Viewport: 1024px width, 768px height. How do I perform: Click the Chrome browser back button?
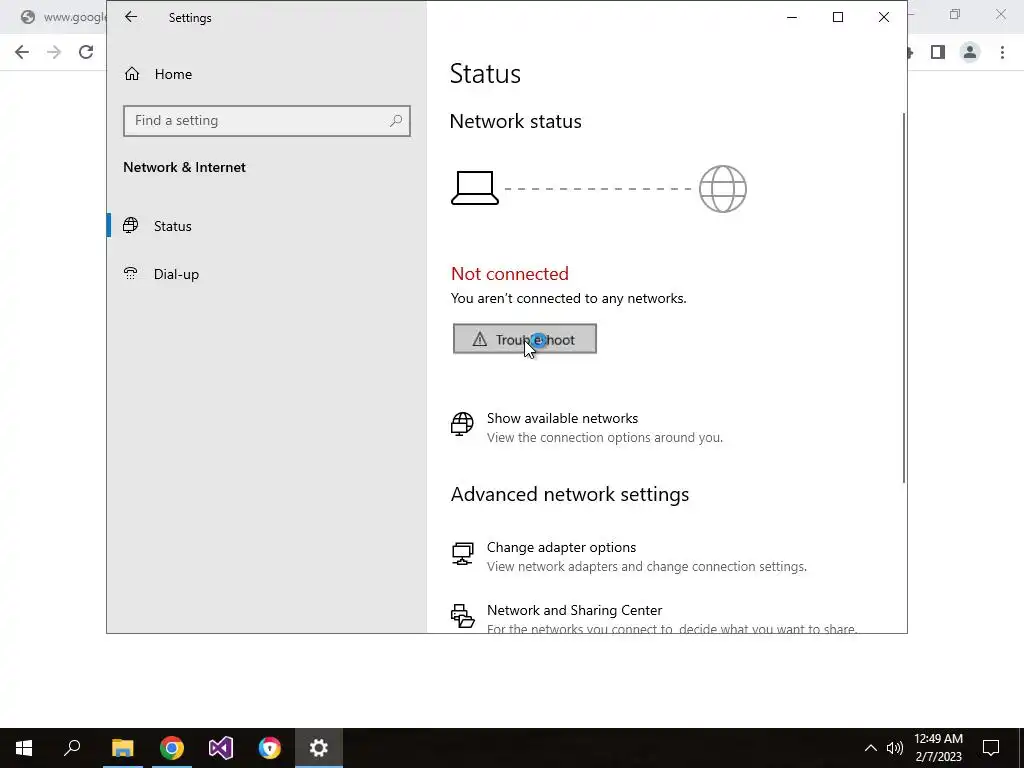coord(22,52)
